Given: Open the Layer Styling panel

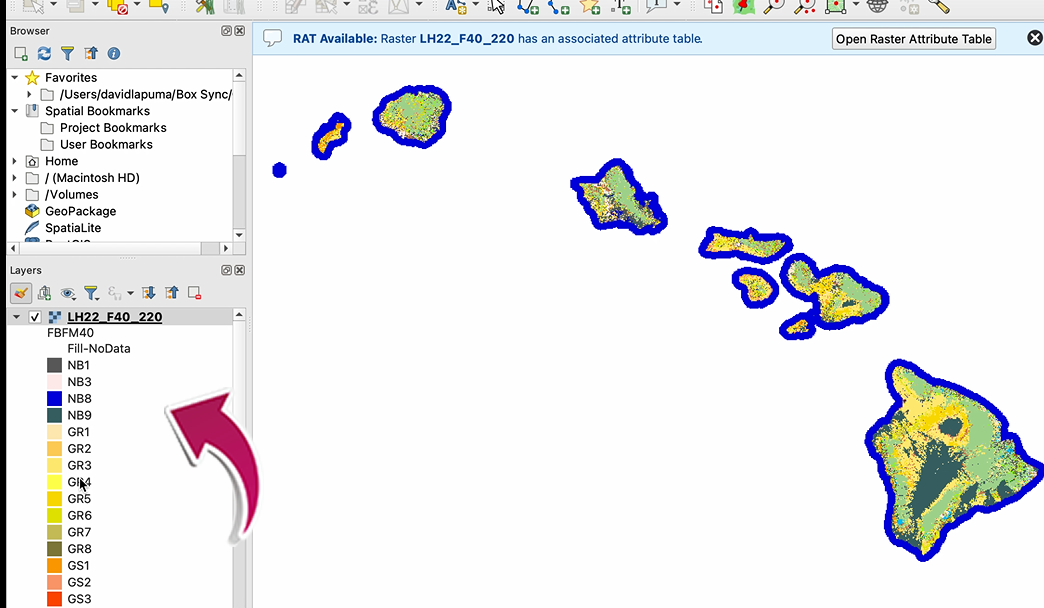Looking at the screenshot, I should tap(21, 293).
